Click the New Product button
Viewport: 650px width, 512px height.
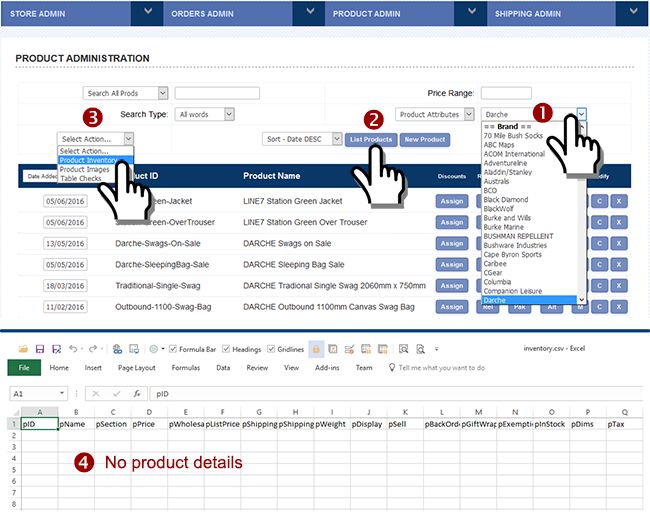425,139
